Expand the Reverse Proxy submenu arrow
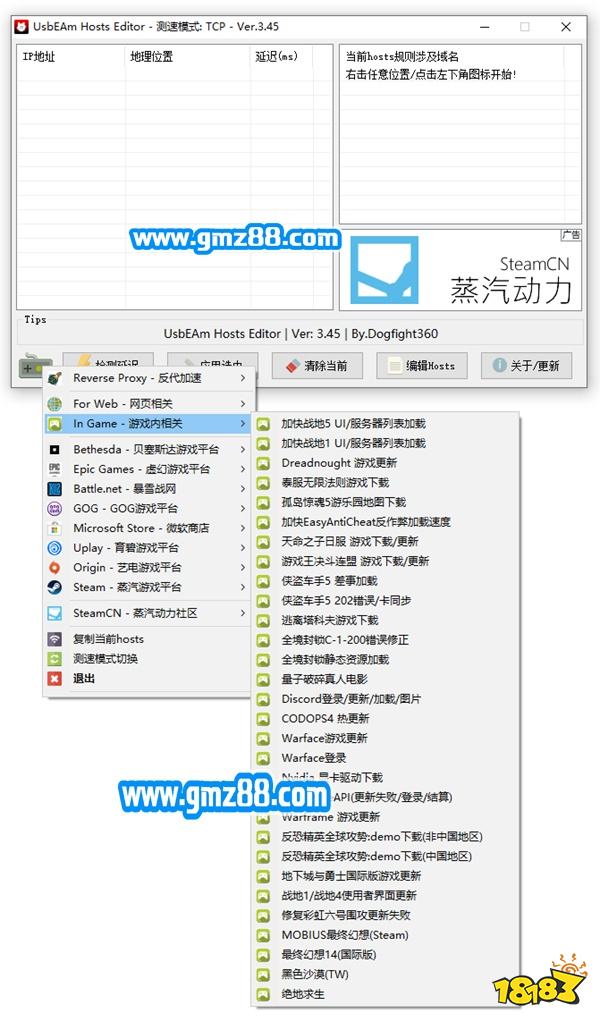600x1022 pixels. point(242,378)
